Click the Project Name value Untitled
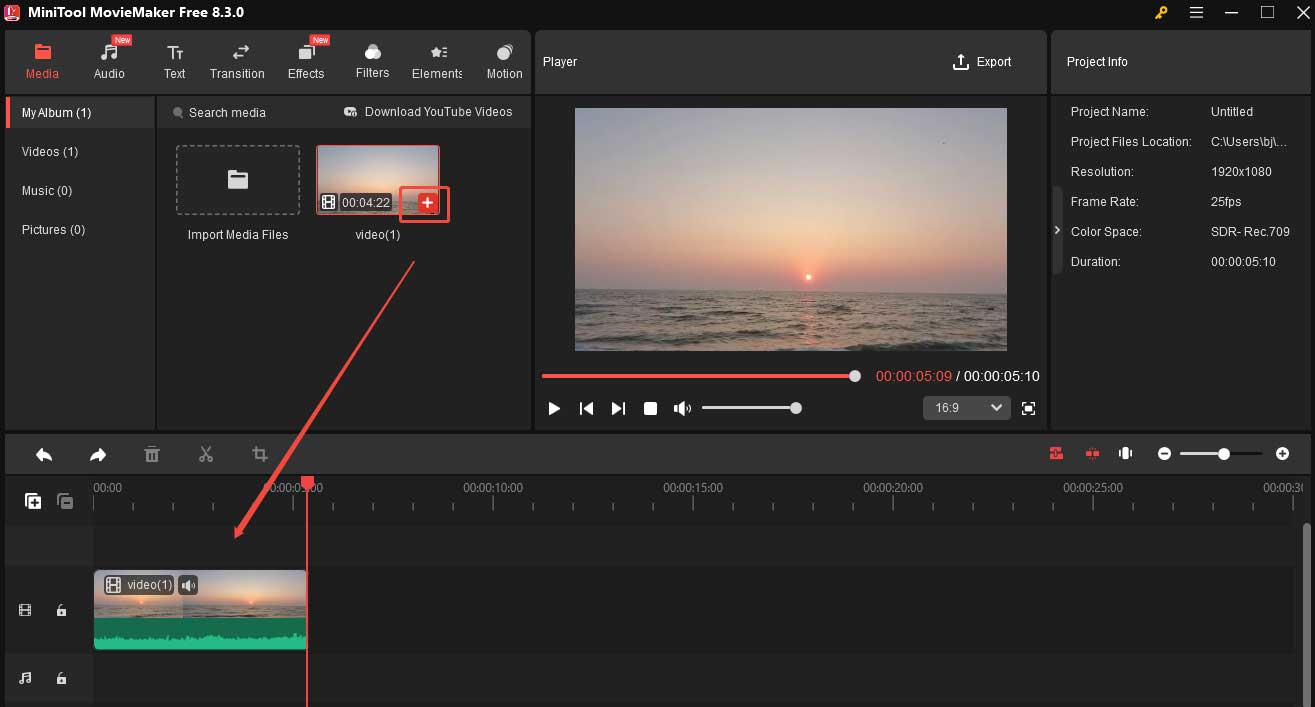Screen dimensions: 1315x707 [1231, 111]
